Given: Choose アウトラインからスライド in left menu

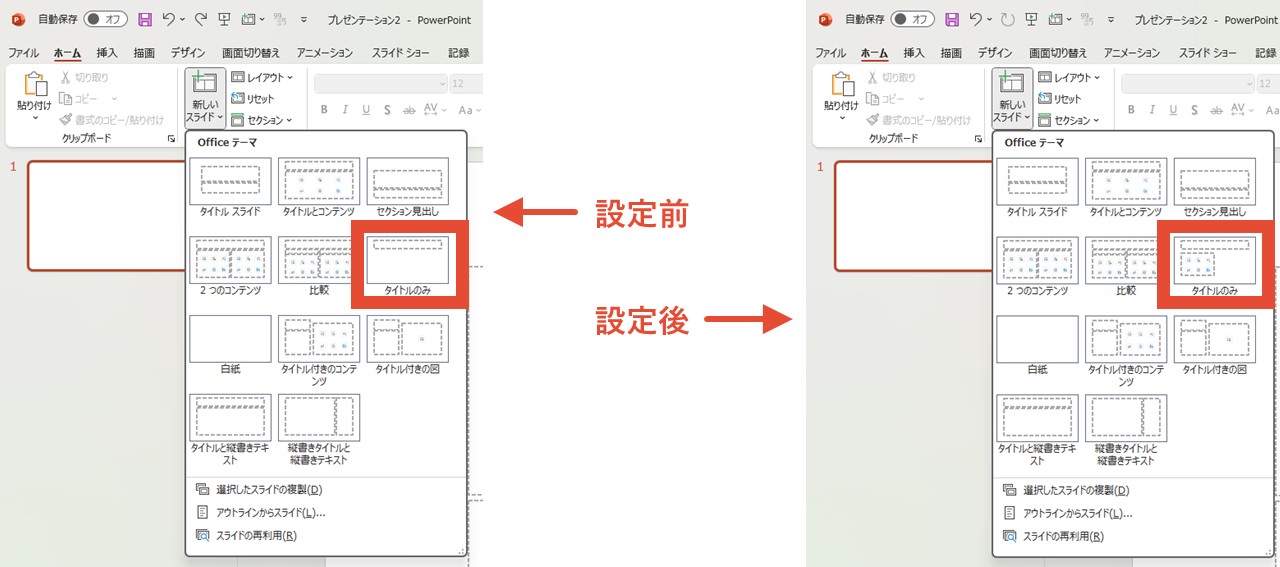Looking at the screenshot, I should (x=326, y=513).
